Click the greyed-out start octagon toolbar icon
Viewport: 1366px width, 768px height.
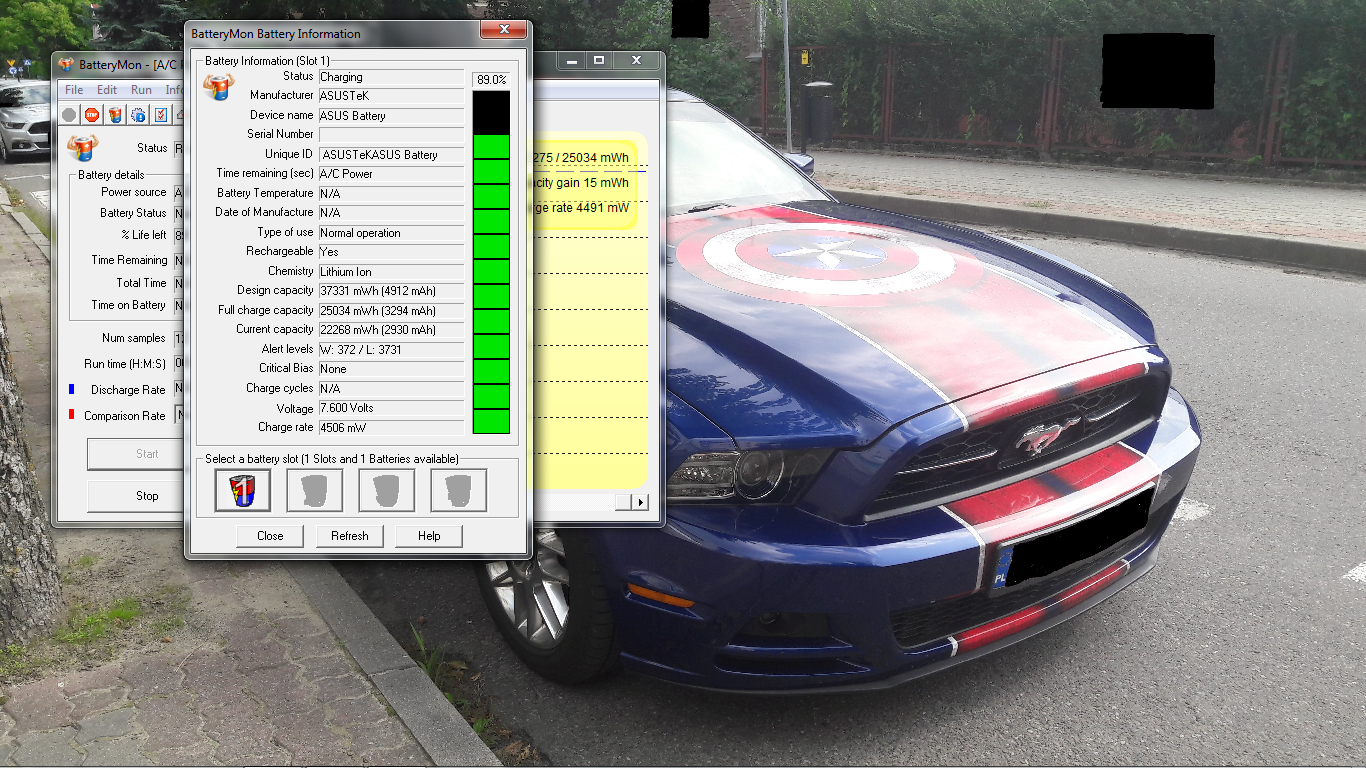[x=69, y=115]
